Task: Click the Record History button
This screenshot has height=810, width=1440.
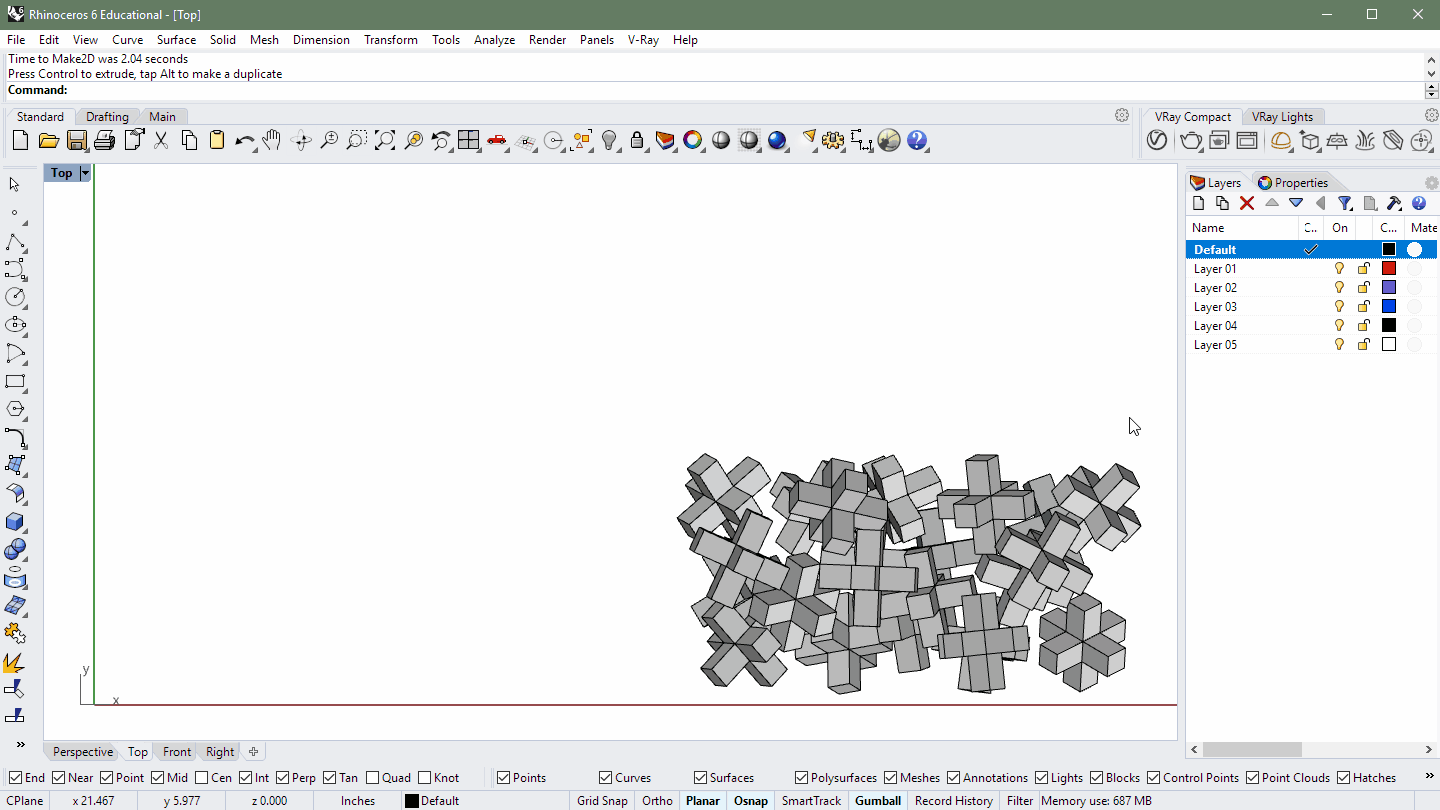Action: [953, 801]
